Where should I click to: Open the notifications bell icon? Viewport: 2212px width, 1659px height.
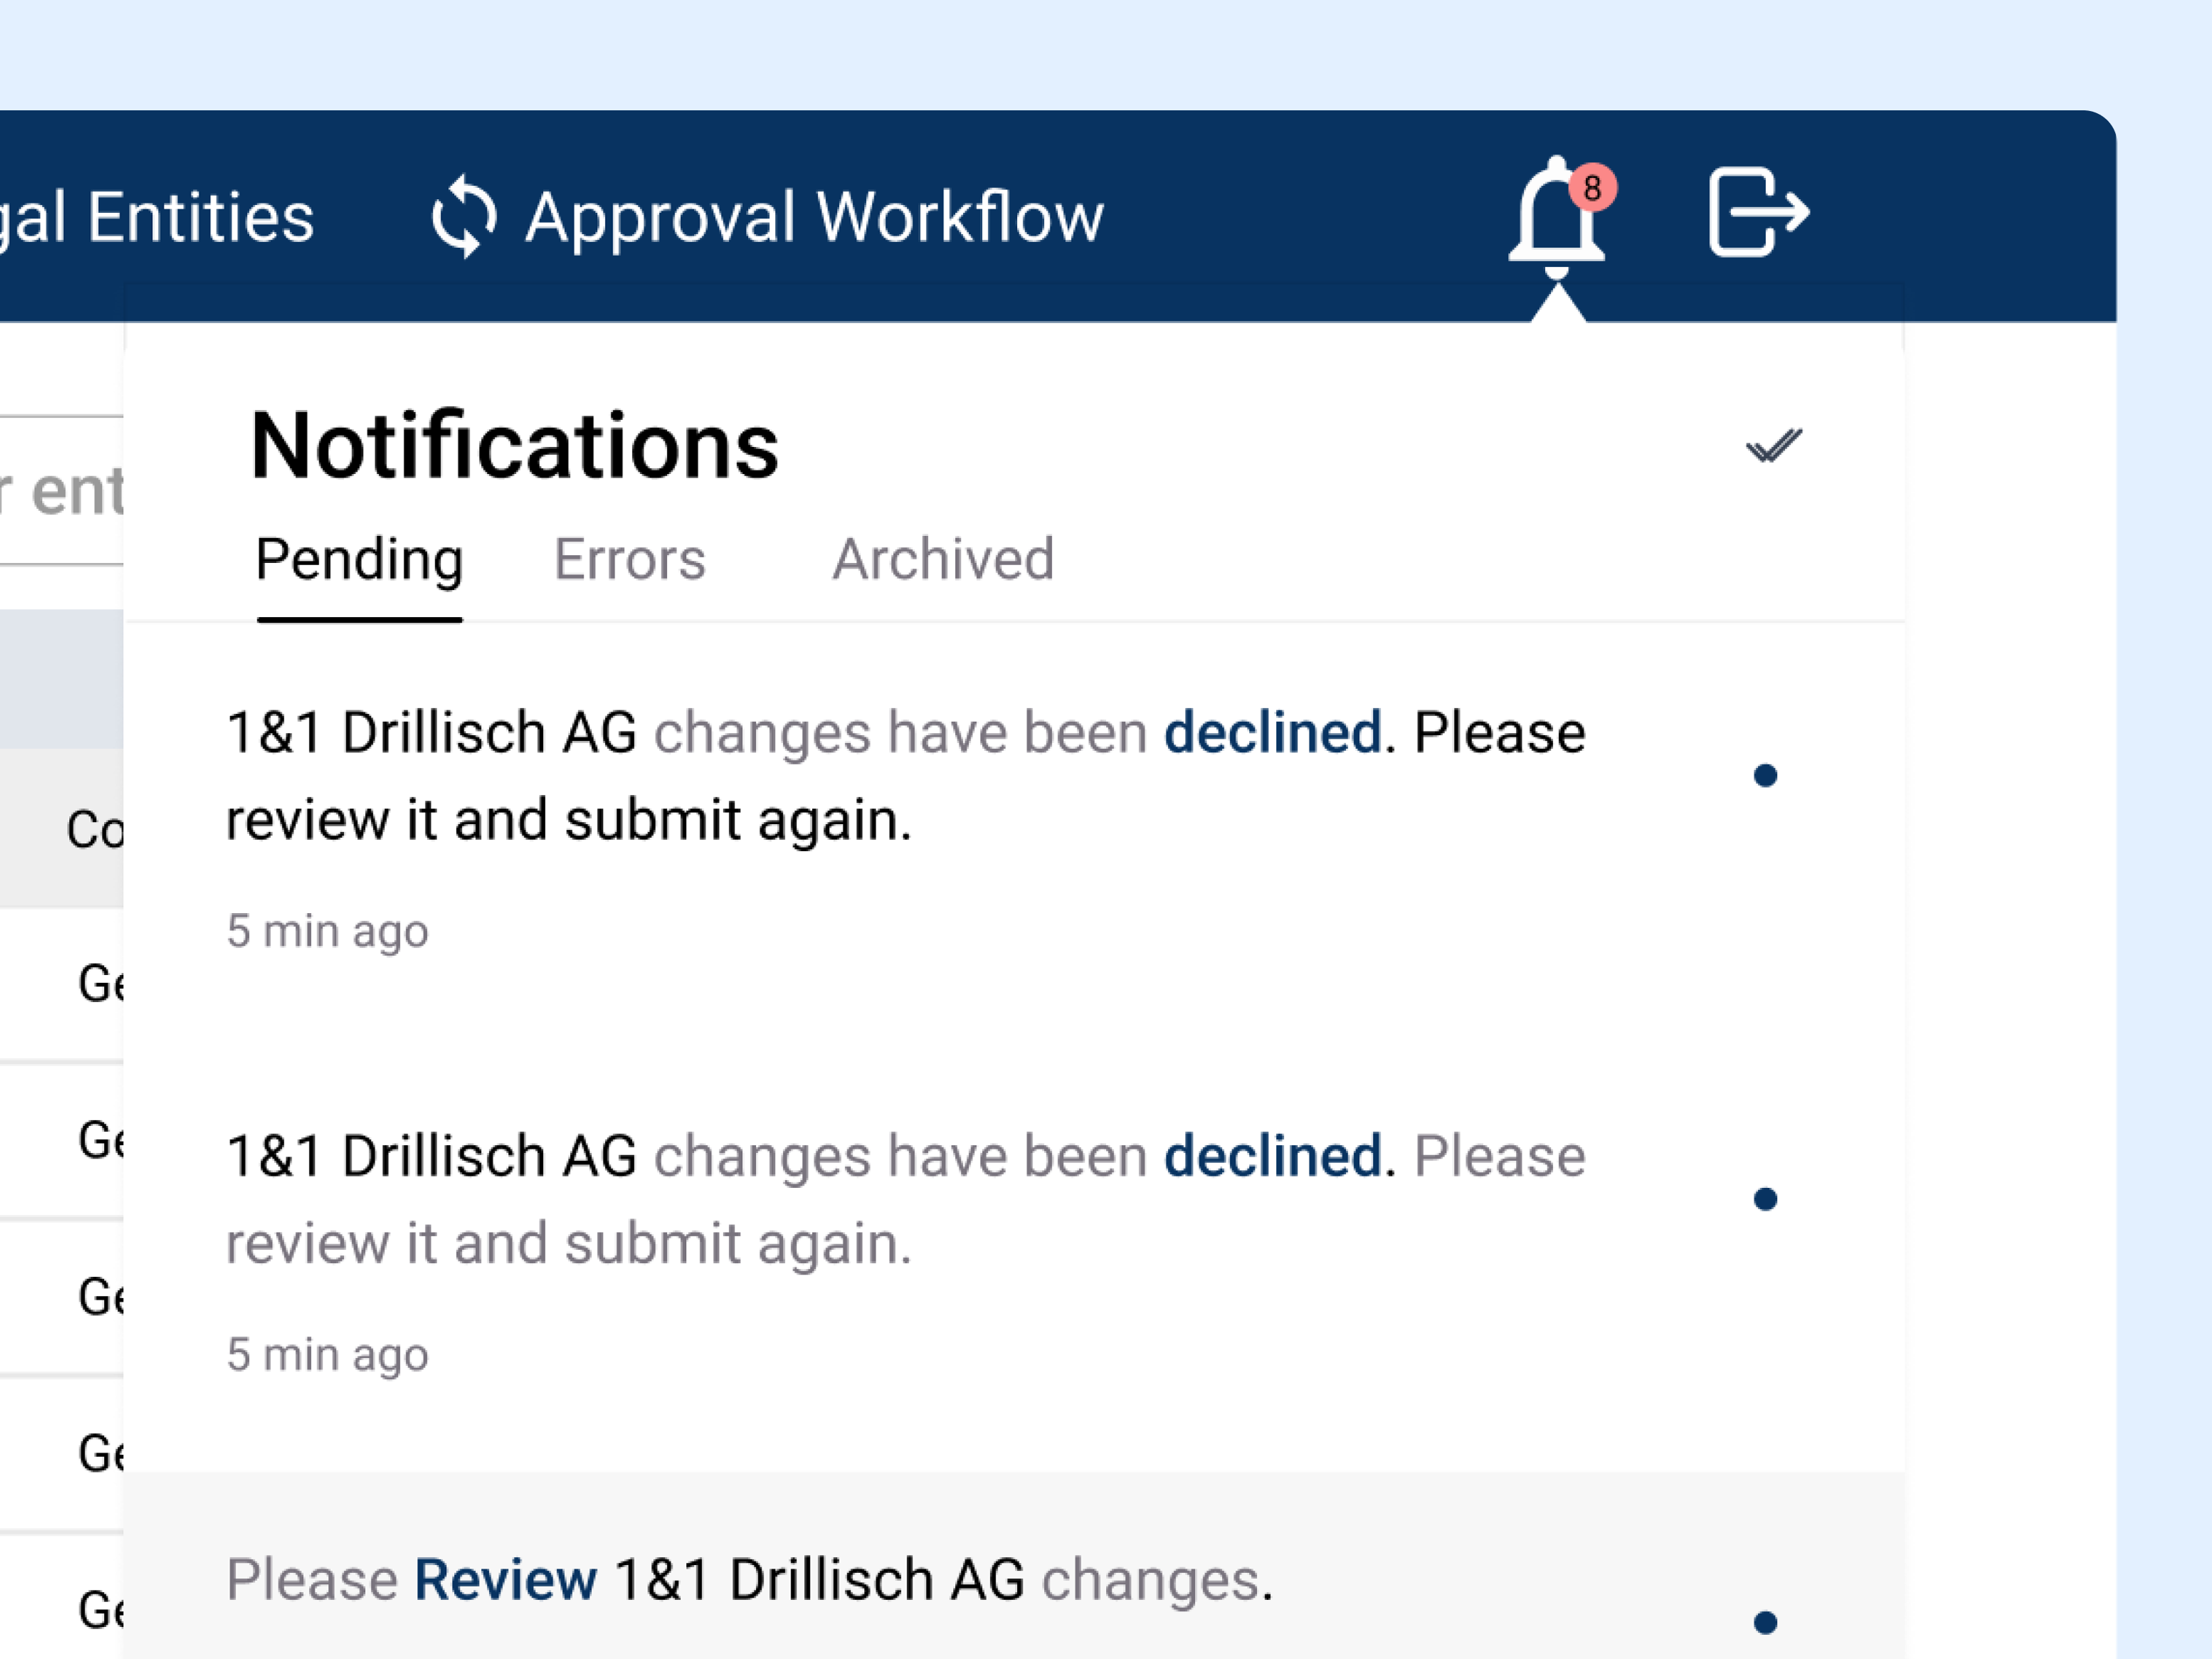pyautogui.click(x=1556, y=217)
